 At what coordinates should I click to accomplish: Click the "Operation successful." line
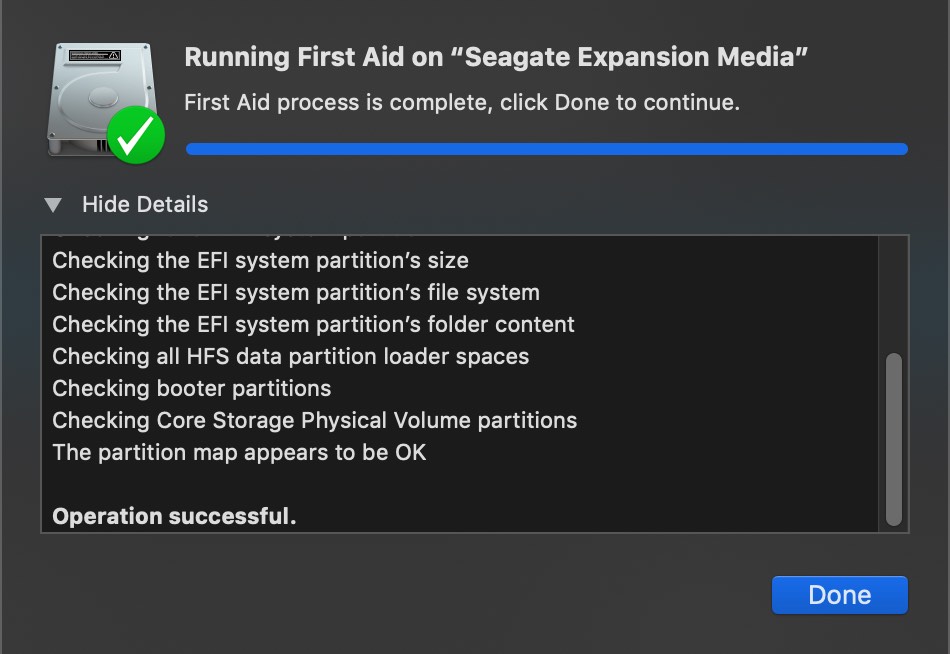(174, 516)
